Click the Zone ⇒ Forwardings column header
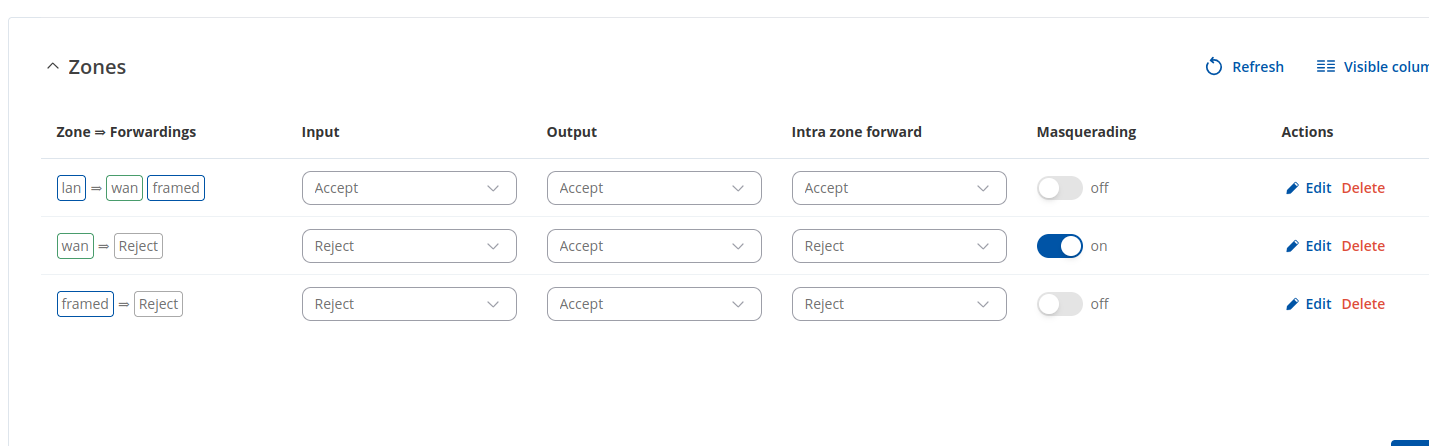Image resolution: width=1429 pixels, height=446 pixels. 126,132
